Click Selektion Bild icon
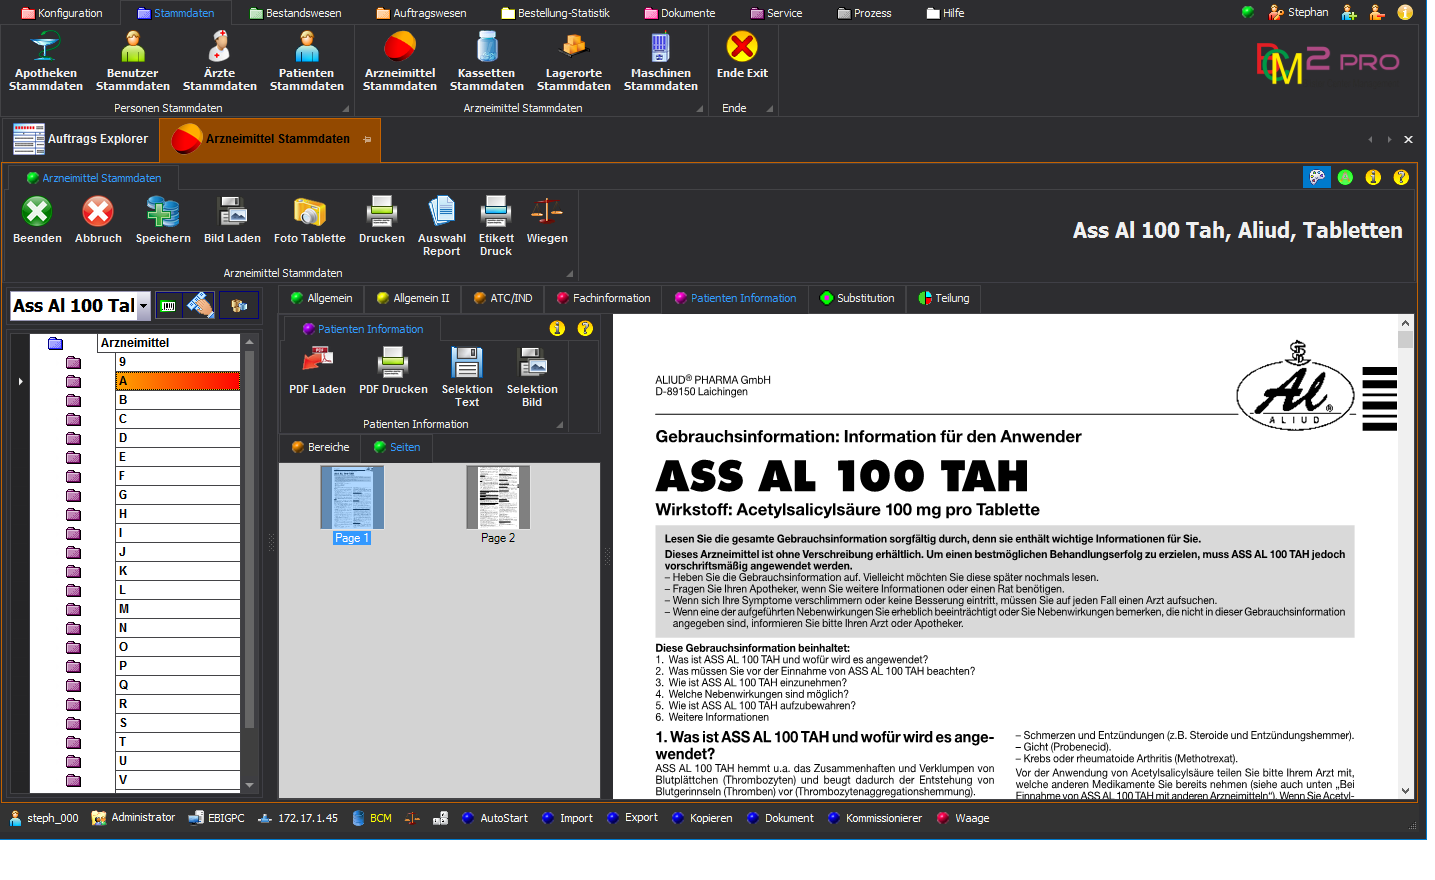 click(x=532, y=362)
